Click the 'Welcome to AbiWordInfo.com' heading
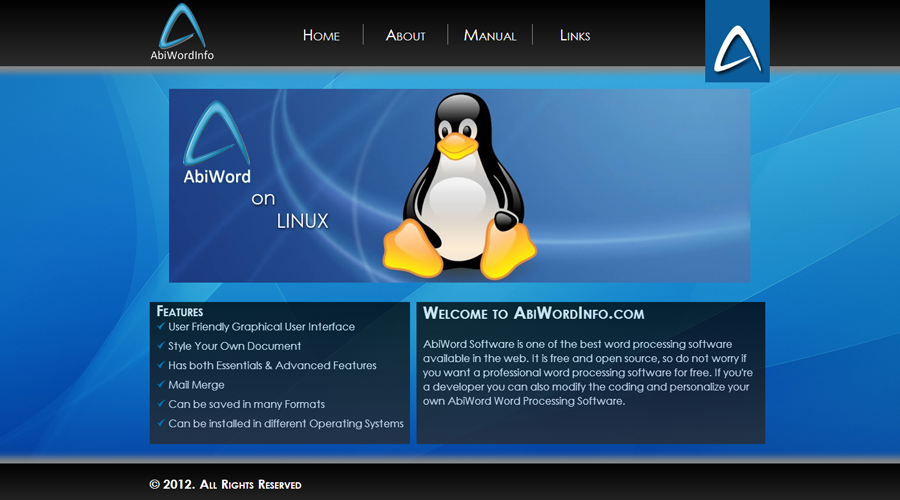The width and height of the screenshot is (900, 500). tap(534, 313)
